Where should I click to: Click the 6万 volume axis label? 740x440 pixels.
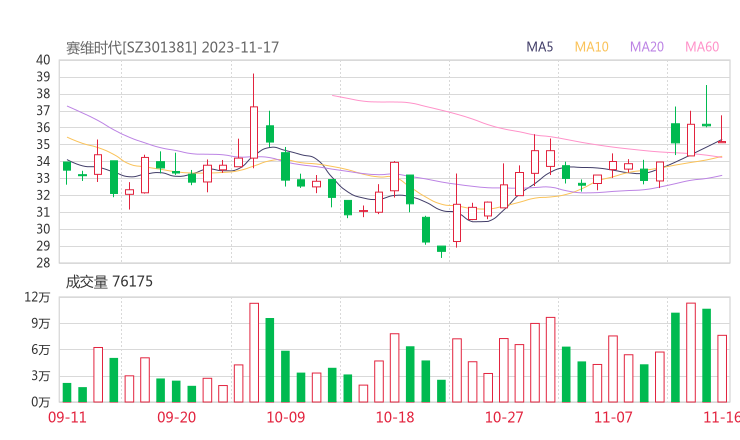point(41,350)
